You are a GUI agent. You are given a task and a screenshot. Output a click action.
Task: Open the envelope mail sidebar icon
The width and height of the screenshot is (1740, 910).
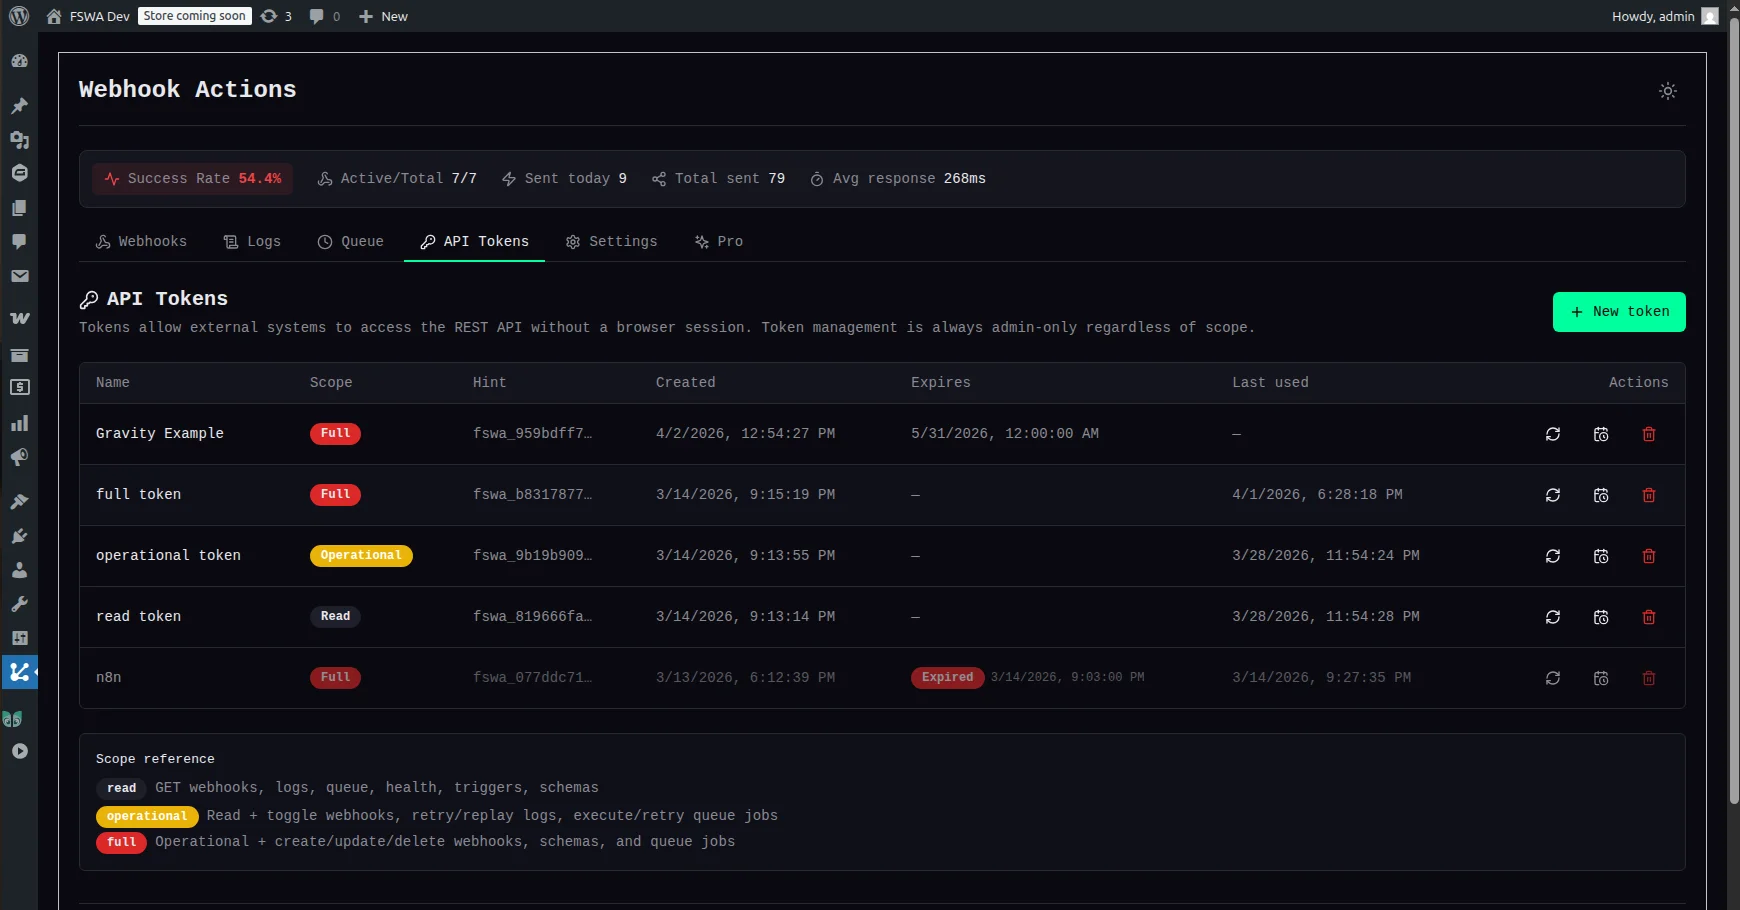(19, 276)
